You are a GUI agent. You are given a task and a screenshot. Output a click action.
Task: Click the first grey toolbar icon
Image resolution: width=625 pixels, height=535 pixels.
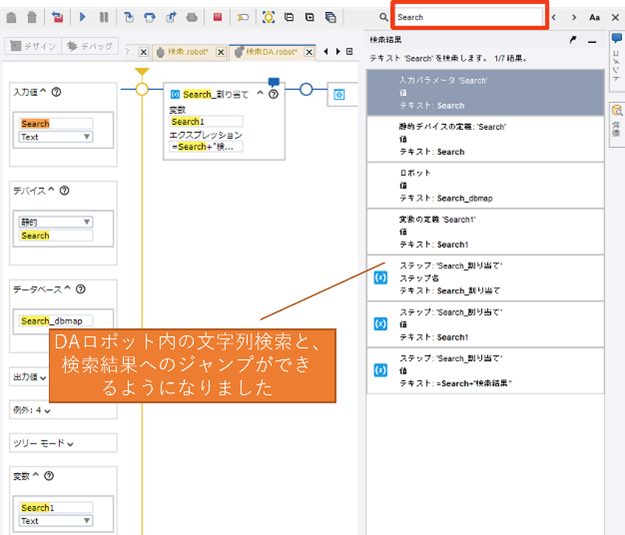[12, 17]
